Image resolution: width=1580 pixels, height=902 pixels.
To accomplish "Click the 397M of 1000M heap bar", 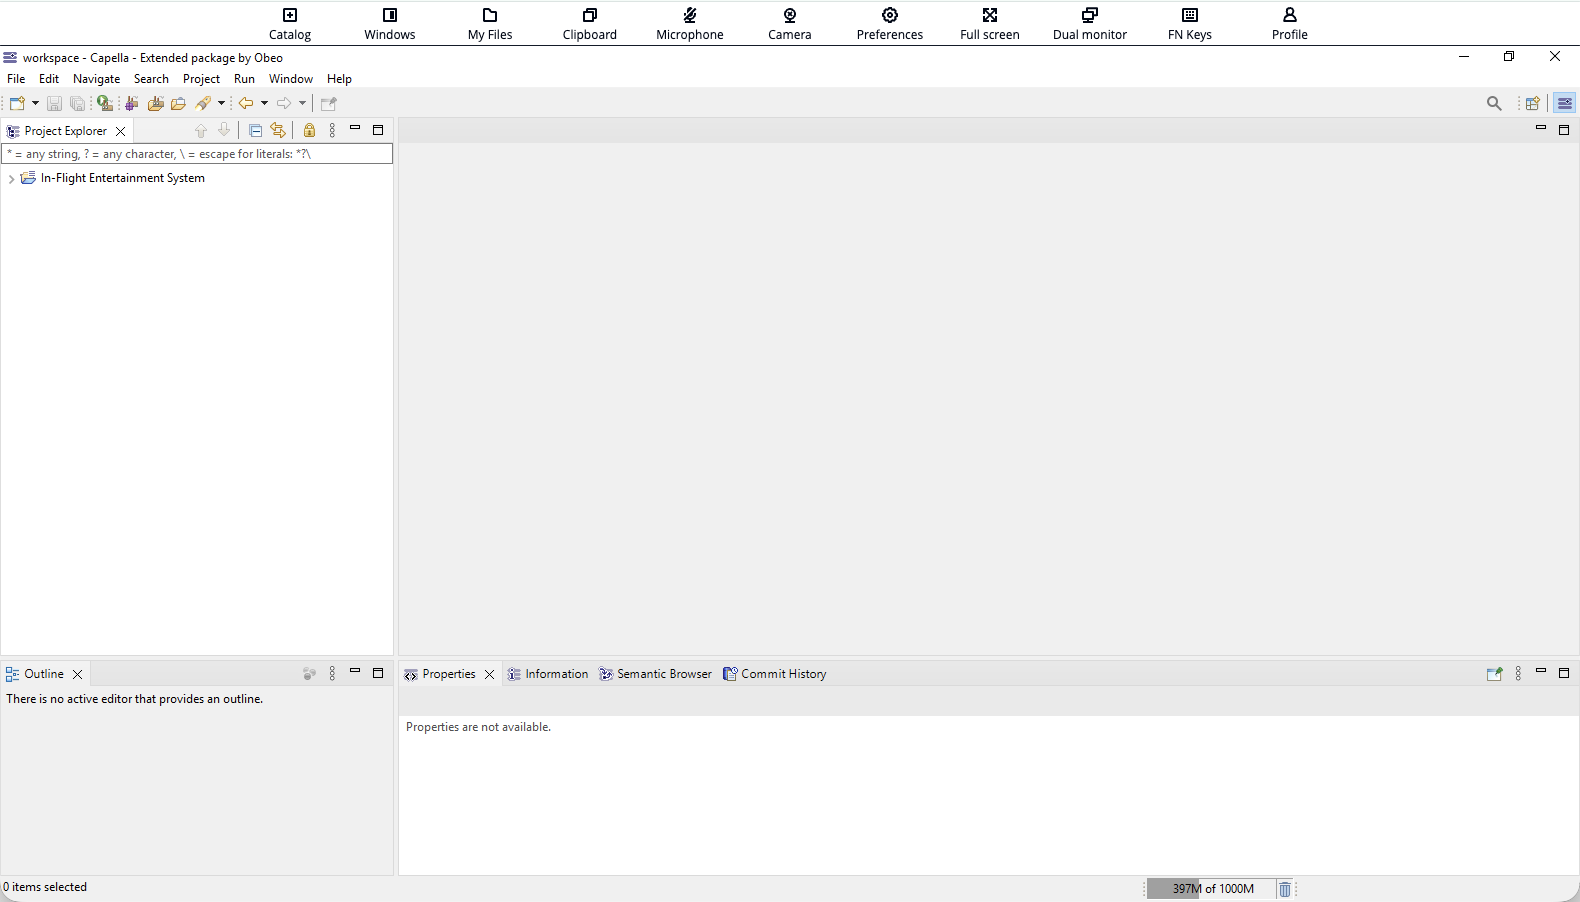I will click(x=1211, y=889).
